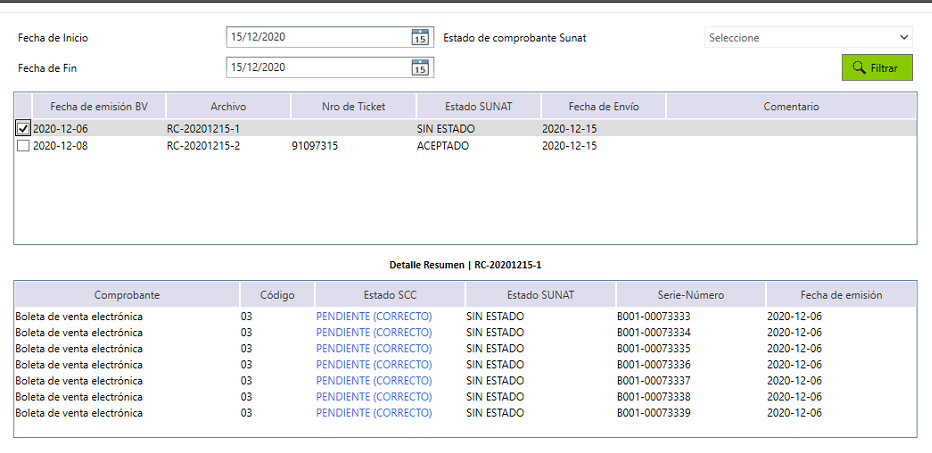This screenshot has width=932, height=453.
Task: Click Comentario column header
Action: point(791,106)
